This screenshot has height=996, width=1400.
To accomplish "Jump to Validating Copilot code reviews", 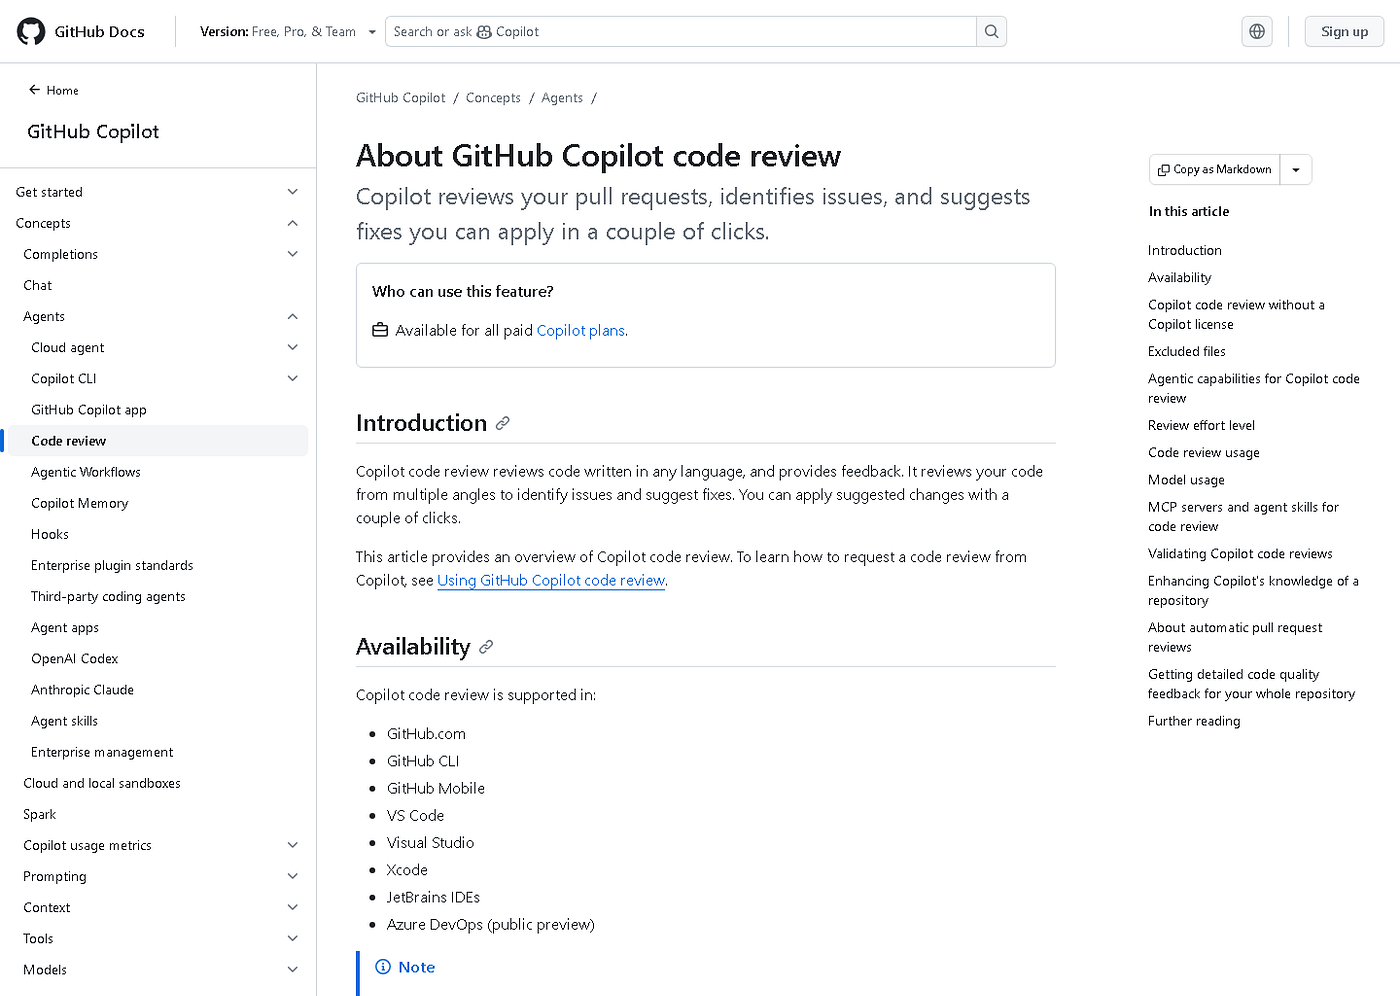I will click(x=1240, y=553).
